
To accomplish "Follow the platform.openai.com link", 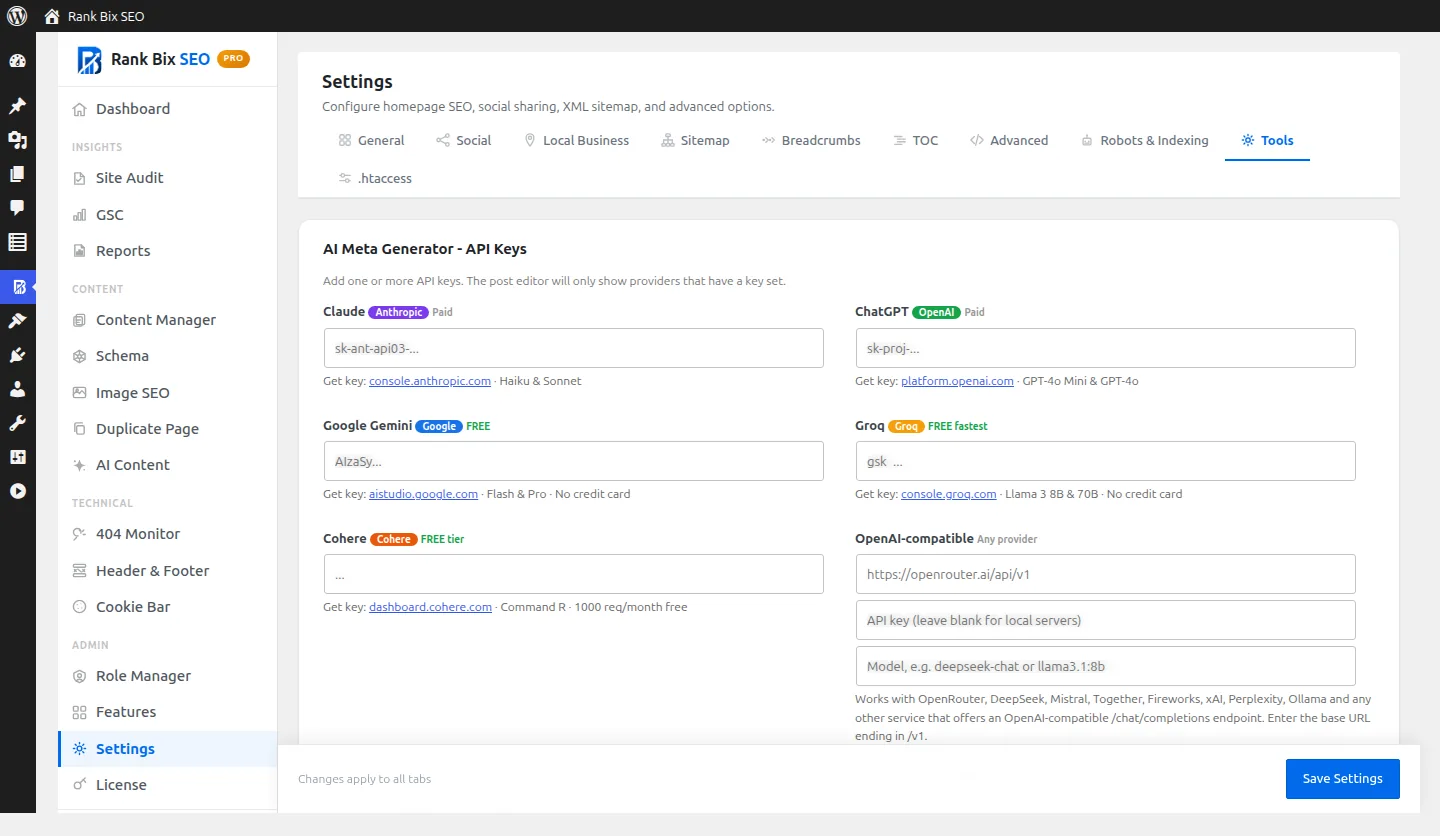I will [958, 381].
